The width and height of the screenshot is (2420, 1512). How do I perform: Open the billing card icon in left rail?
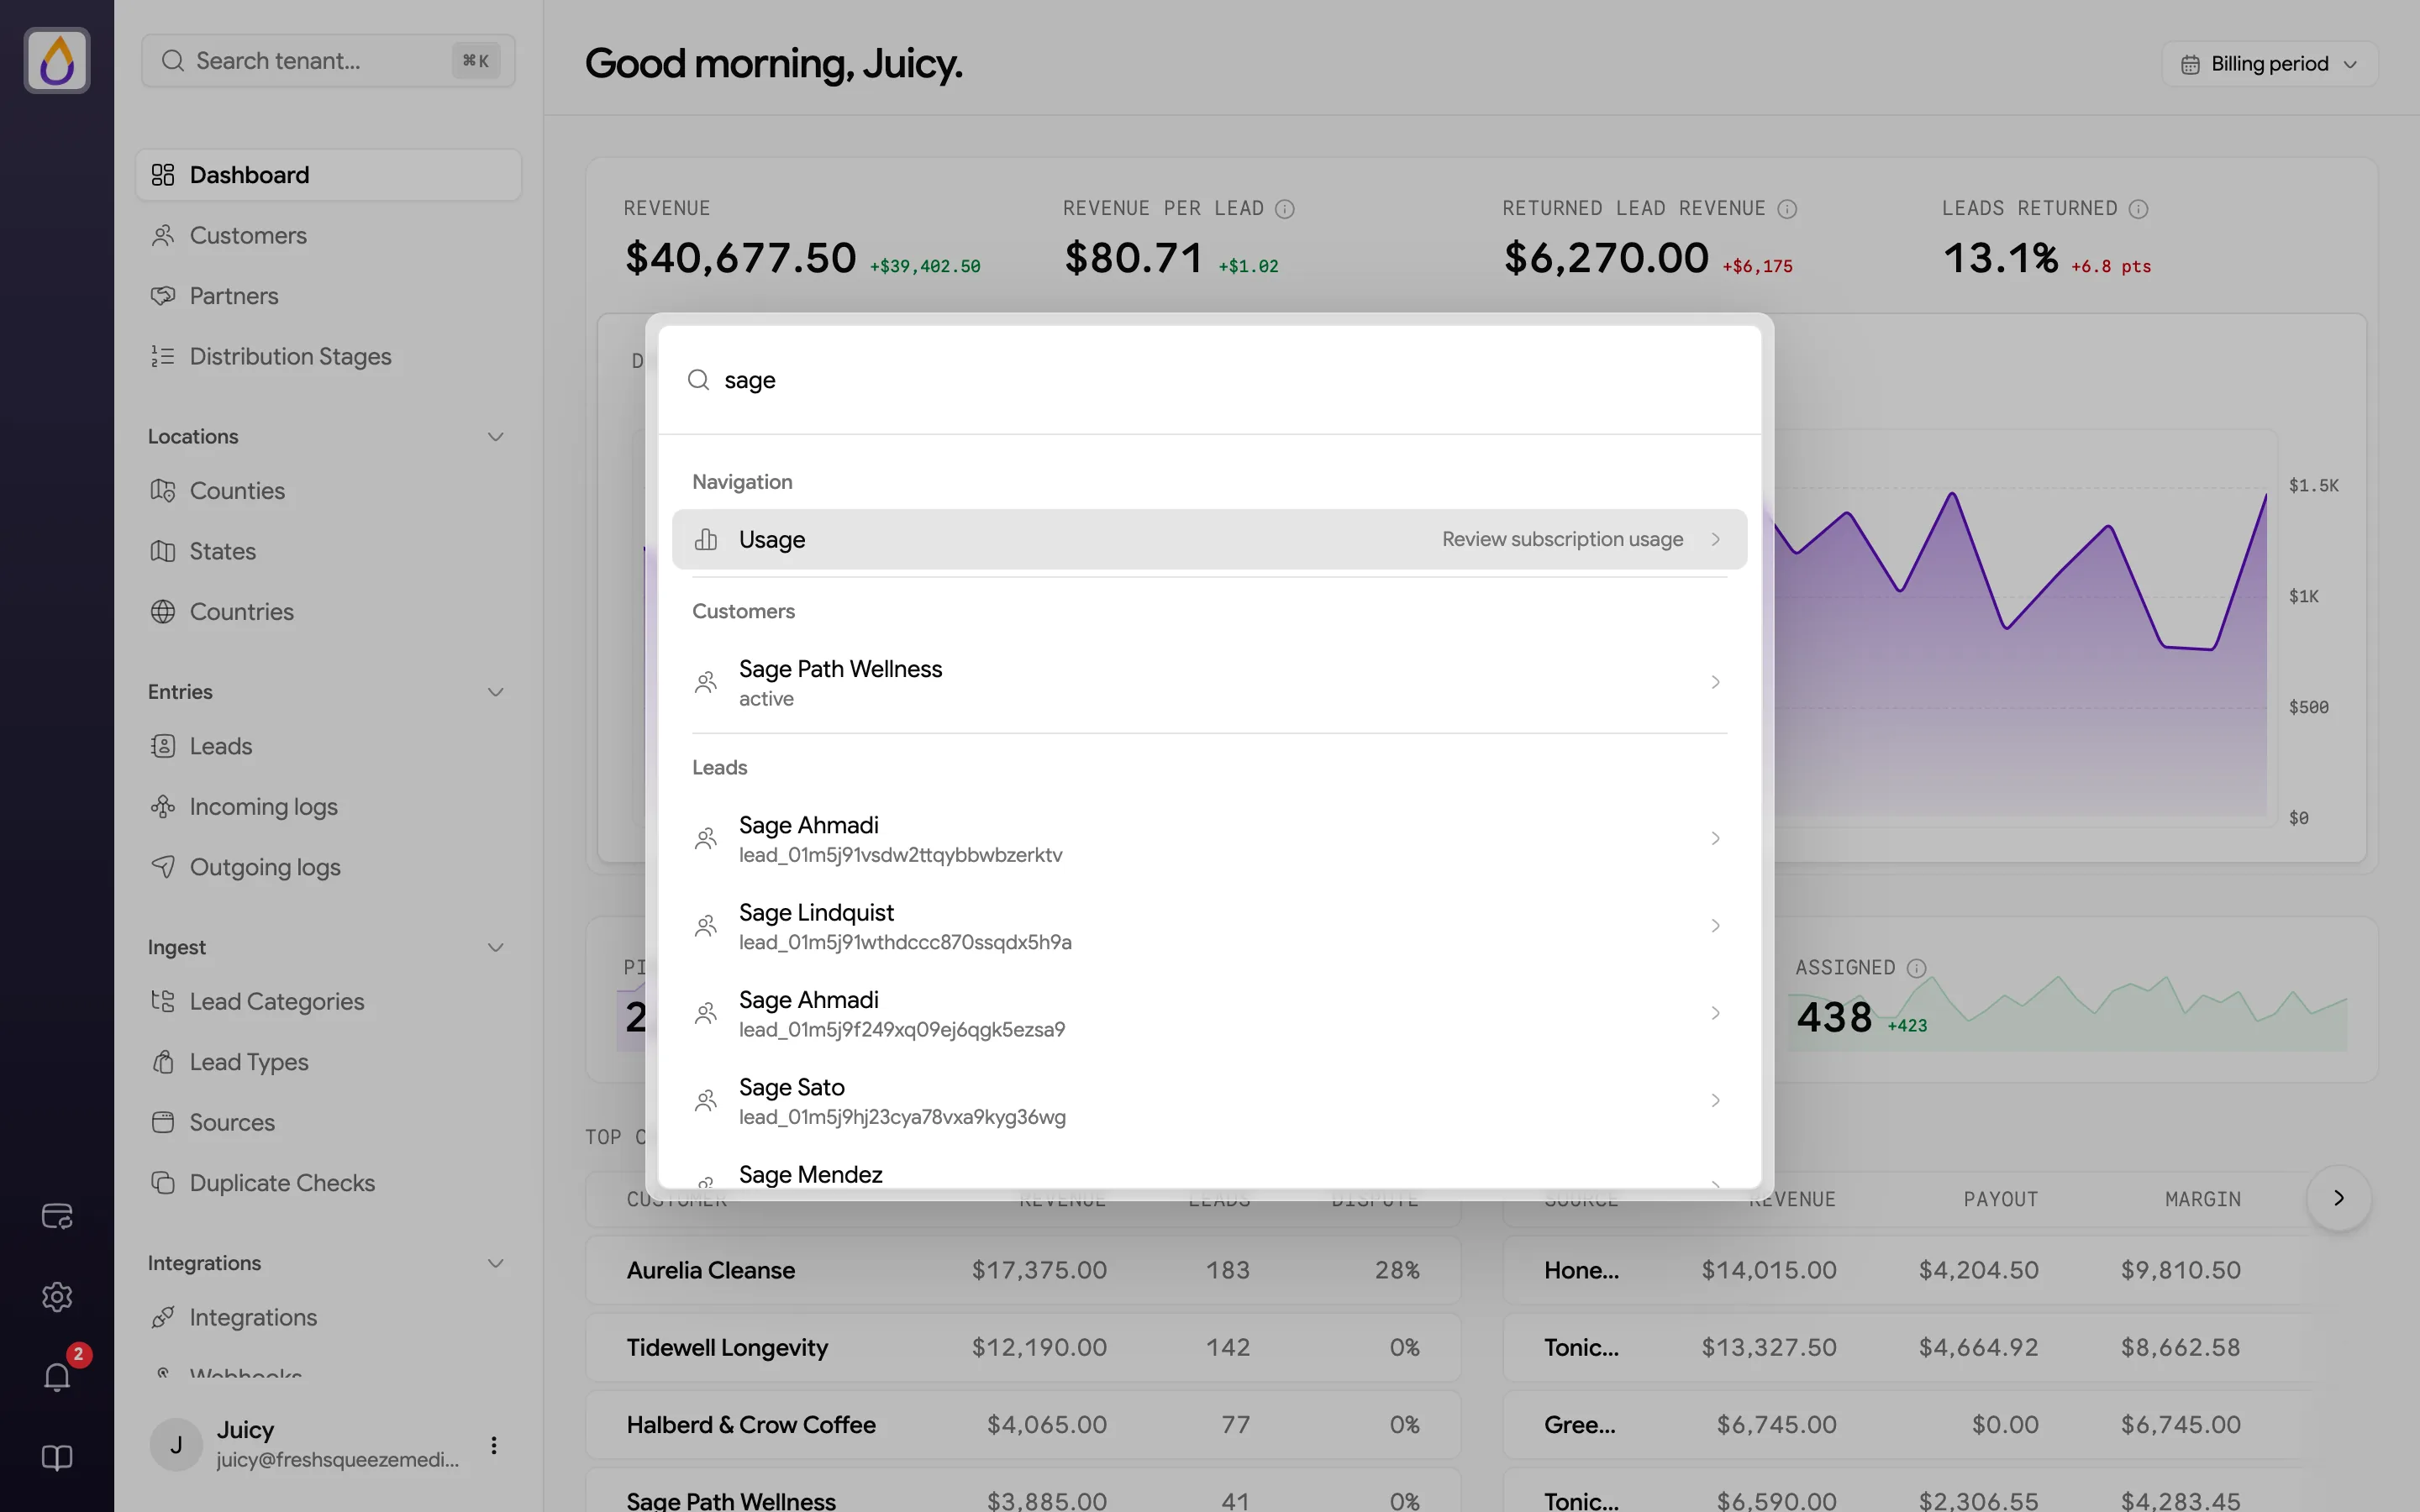pos(57,1216)
